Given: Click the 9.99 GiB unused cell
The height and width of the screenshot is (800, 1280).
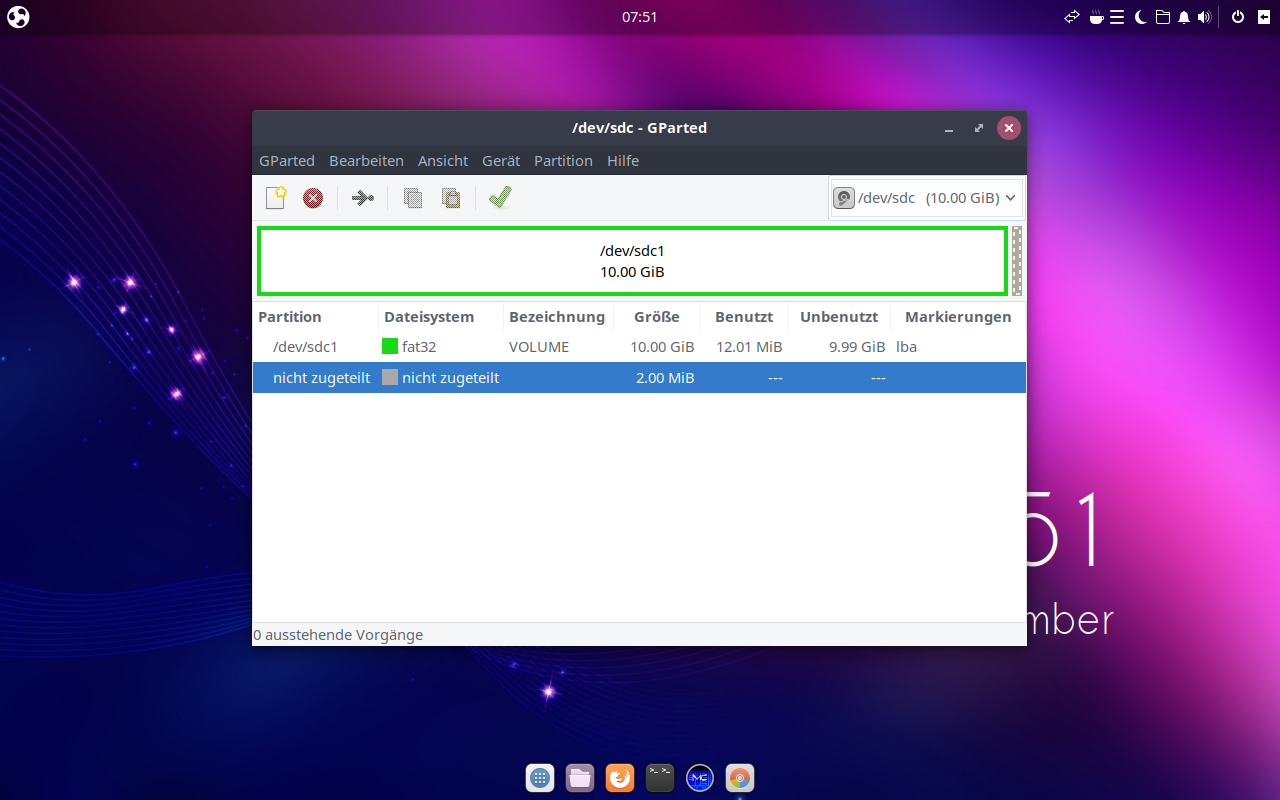Looking at the screenshot, I should (857, 347).
